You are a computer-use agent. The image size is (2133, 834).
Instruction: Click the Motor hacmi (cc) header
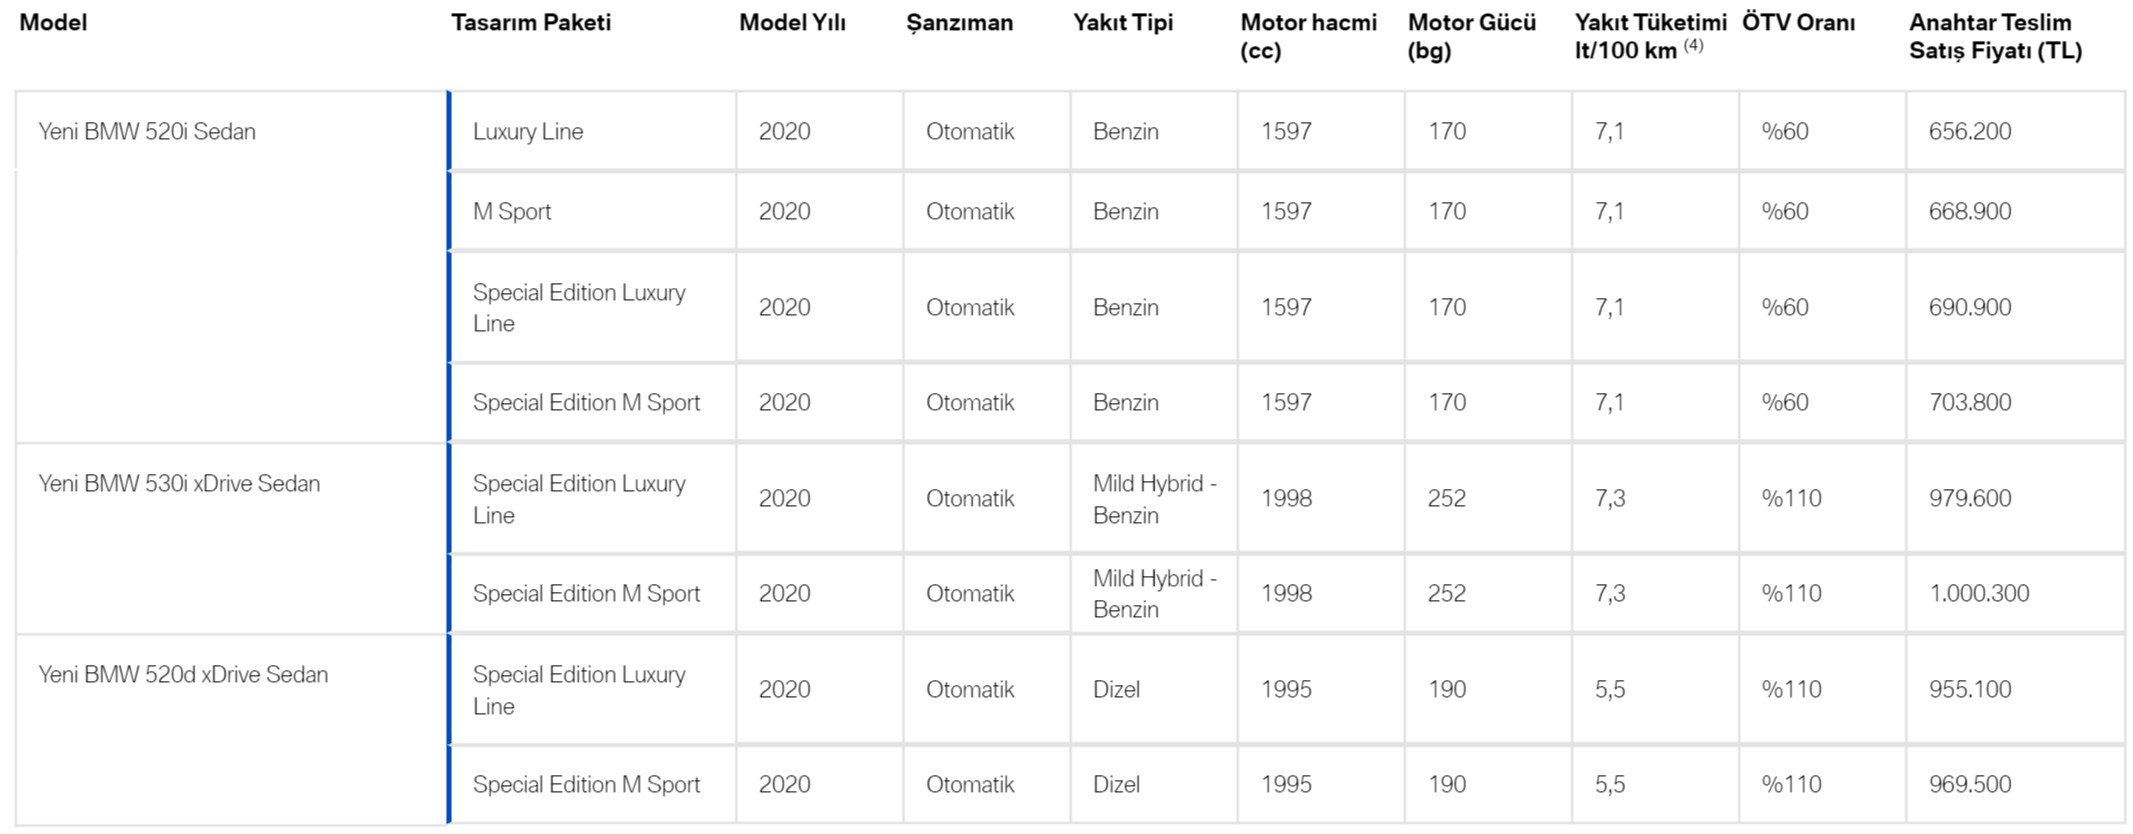(x=1308, y=36)
